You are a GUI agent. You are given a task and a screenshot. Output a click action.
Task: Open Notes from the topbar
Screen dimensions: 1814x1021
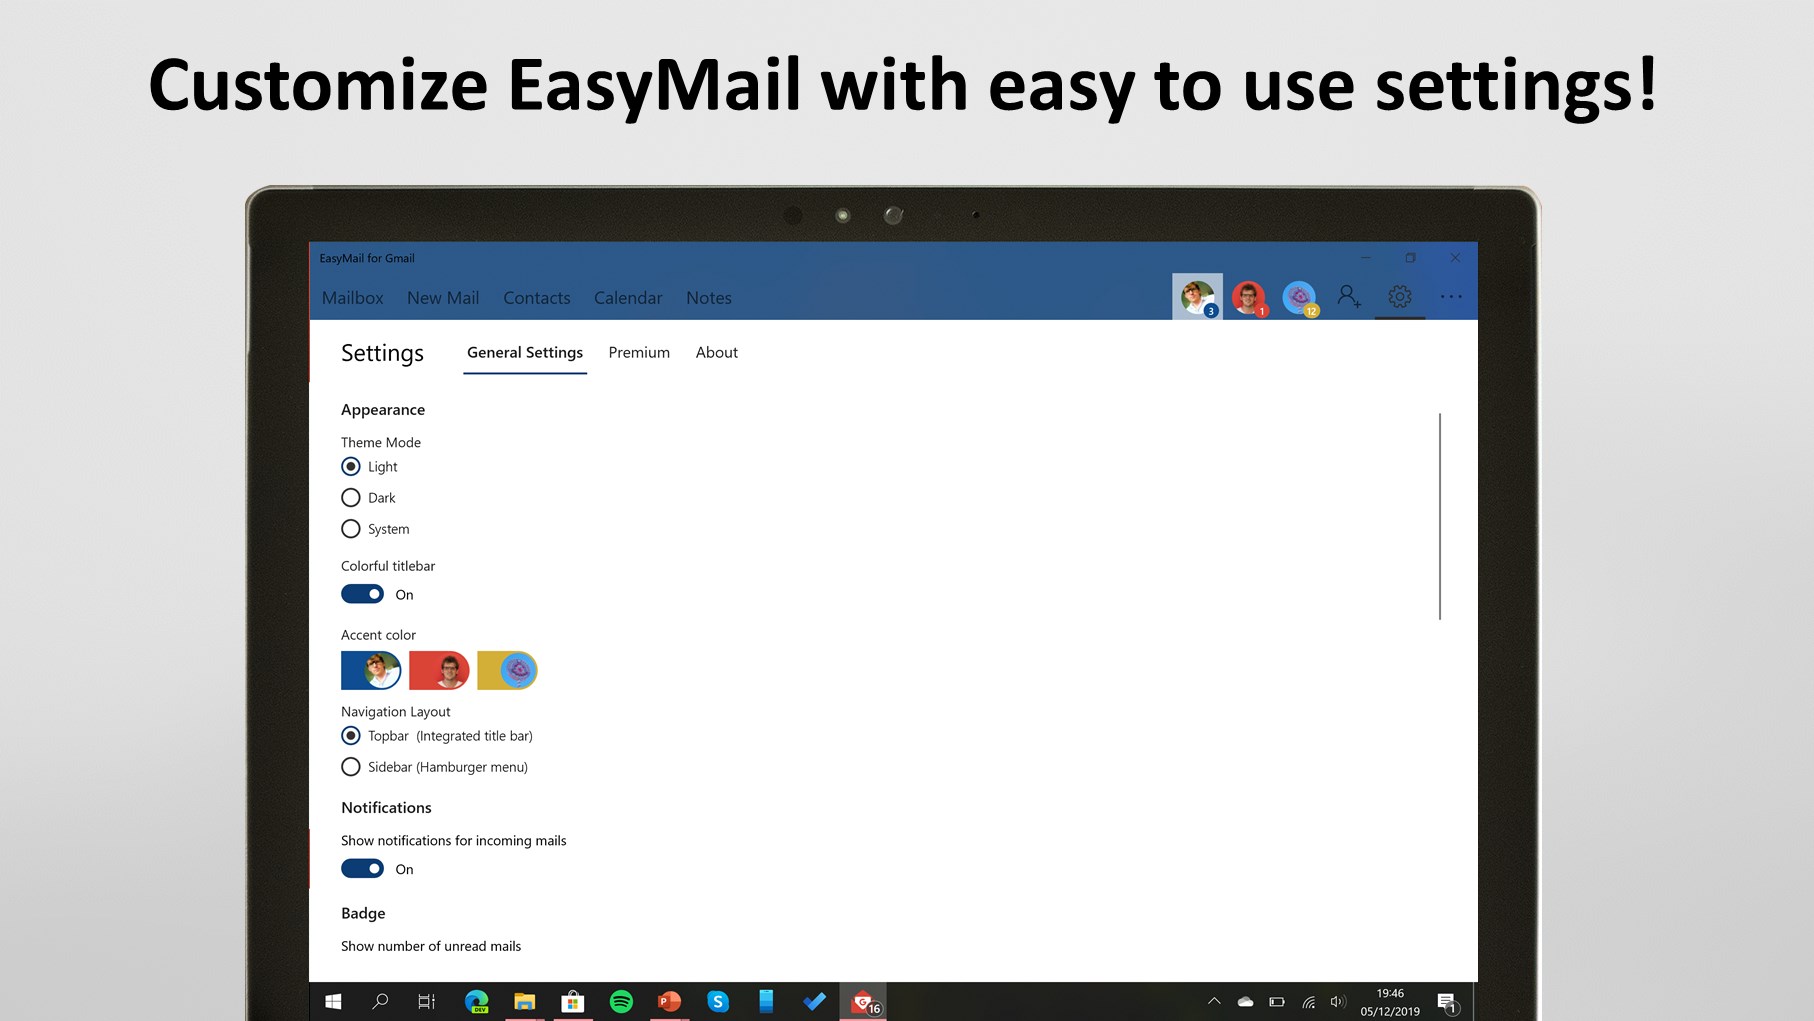(x=709, y=298)
